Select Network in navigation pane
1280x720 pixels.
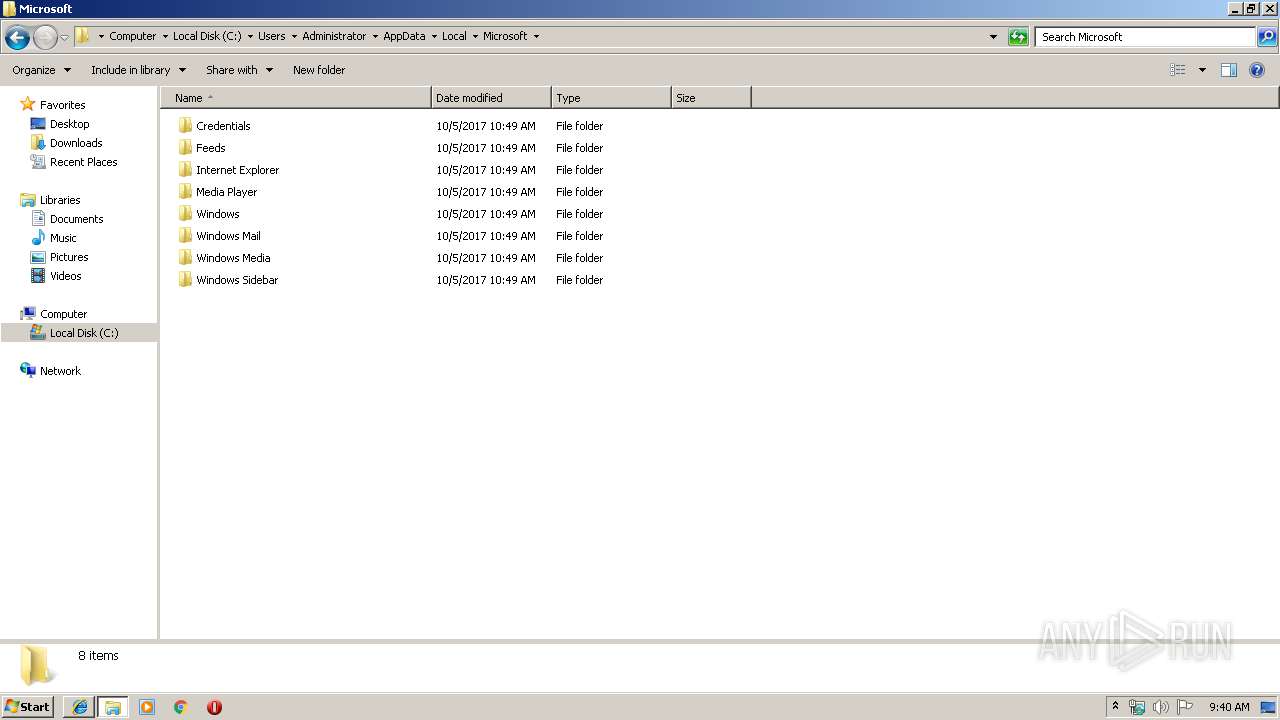click(x=60, y=371)
